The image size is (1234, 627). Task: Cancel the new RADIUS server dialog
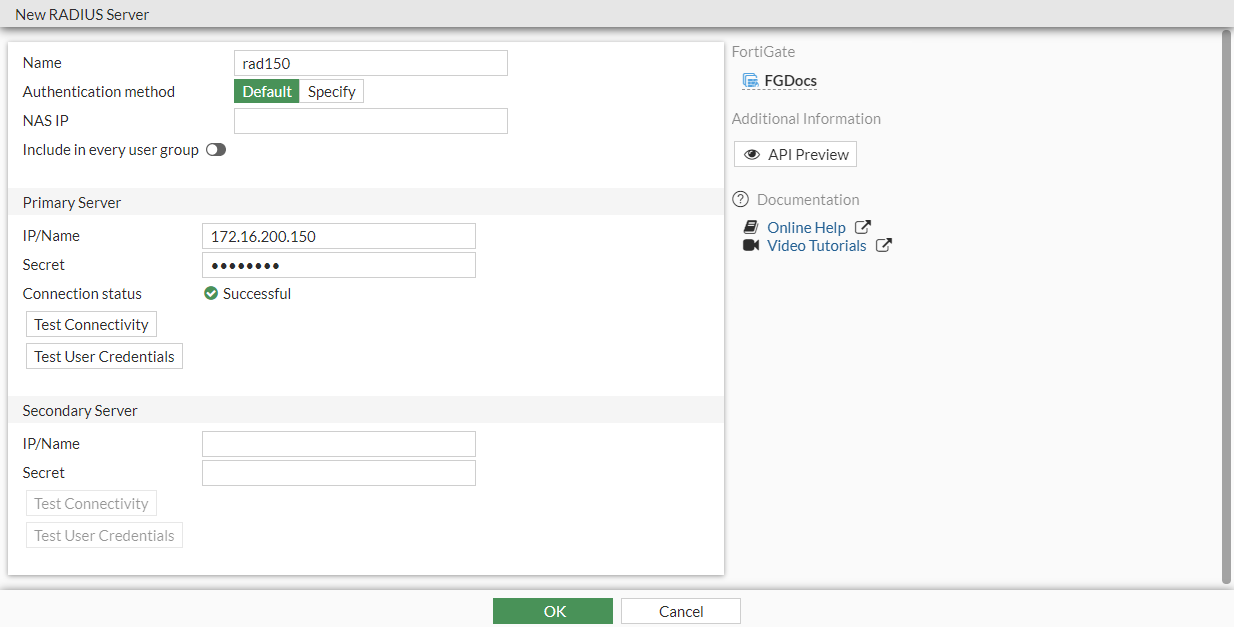click(681, 611)
